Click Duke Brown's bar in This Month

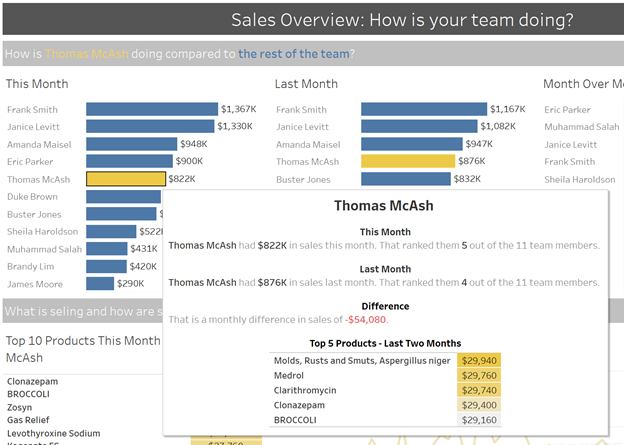click(x=123, y=196)
